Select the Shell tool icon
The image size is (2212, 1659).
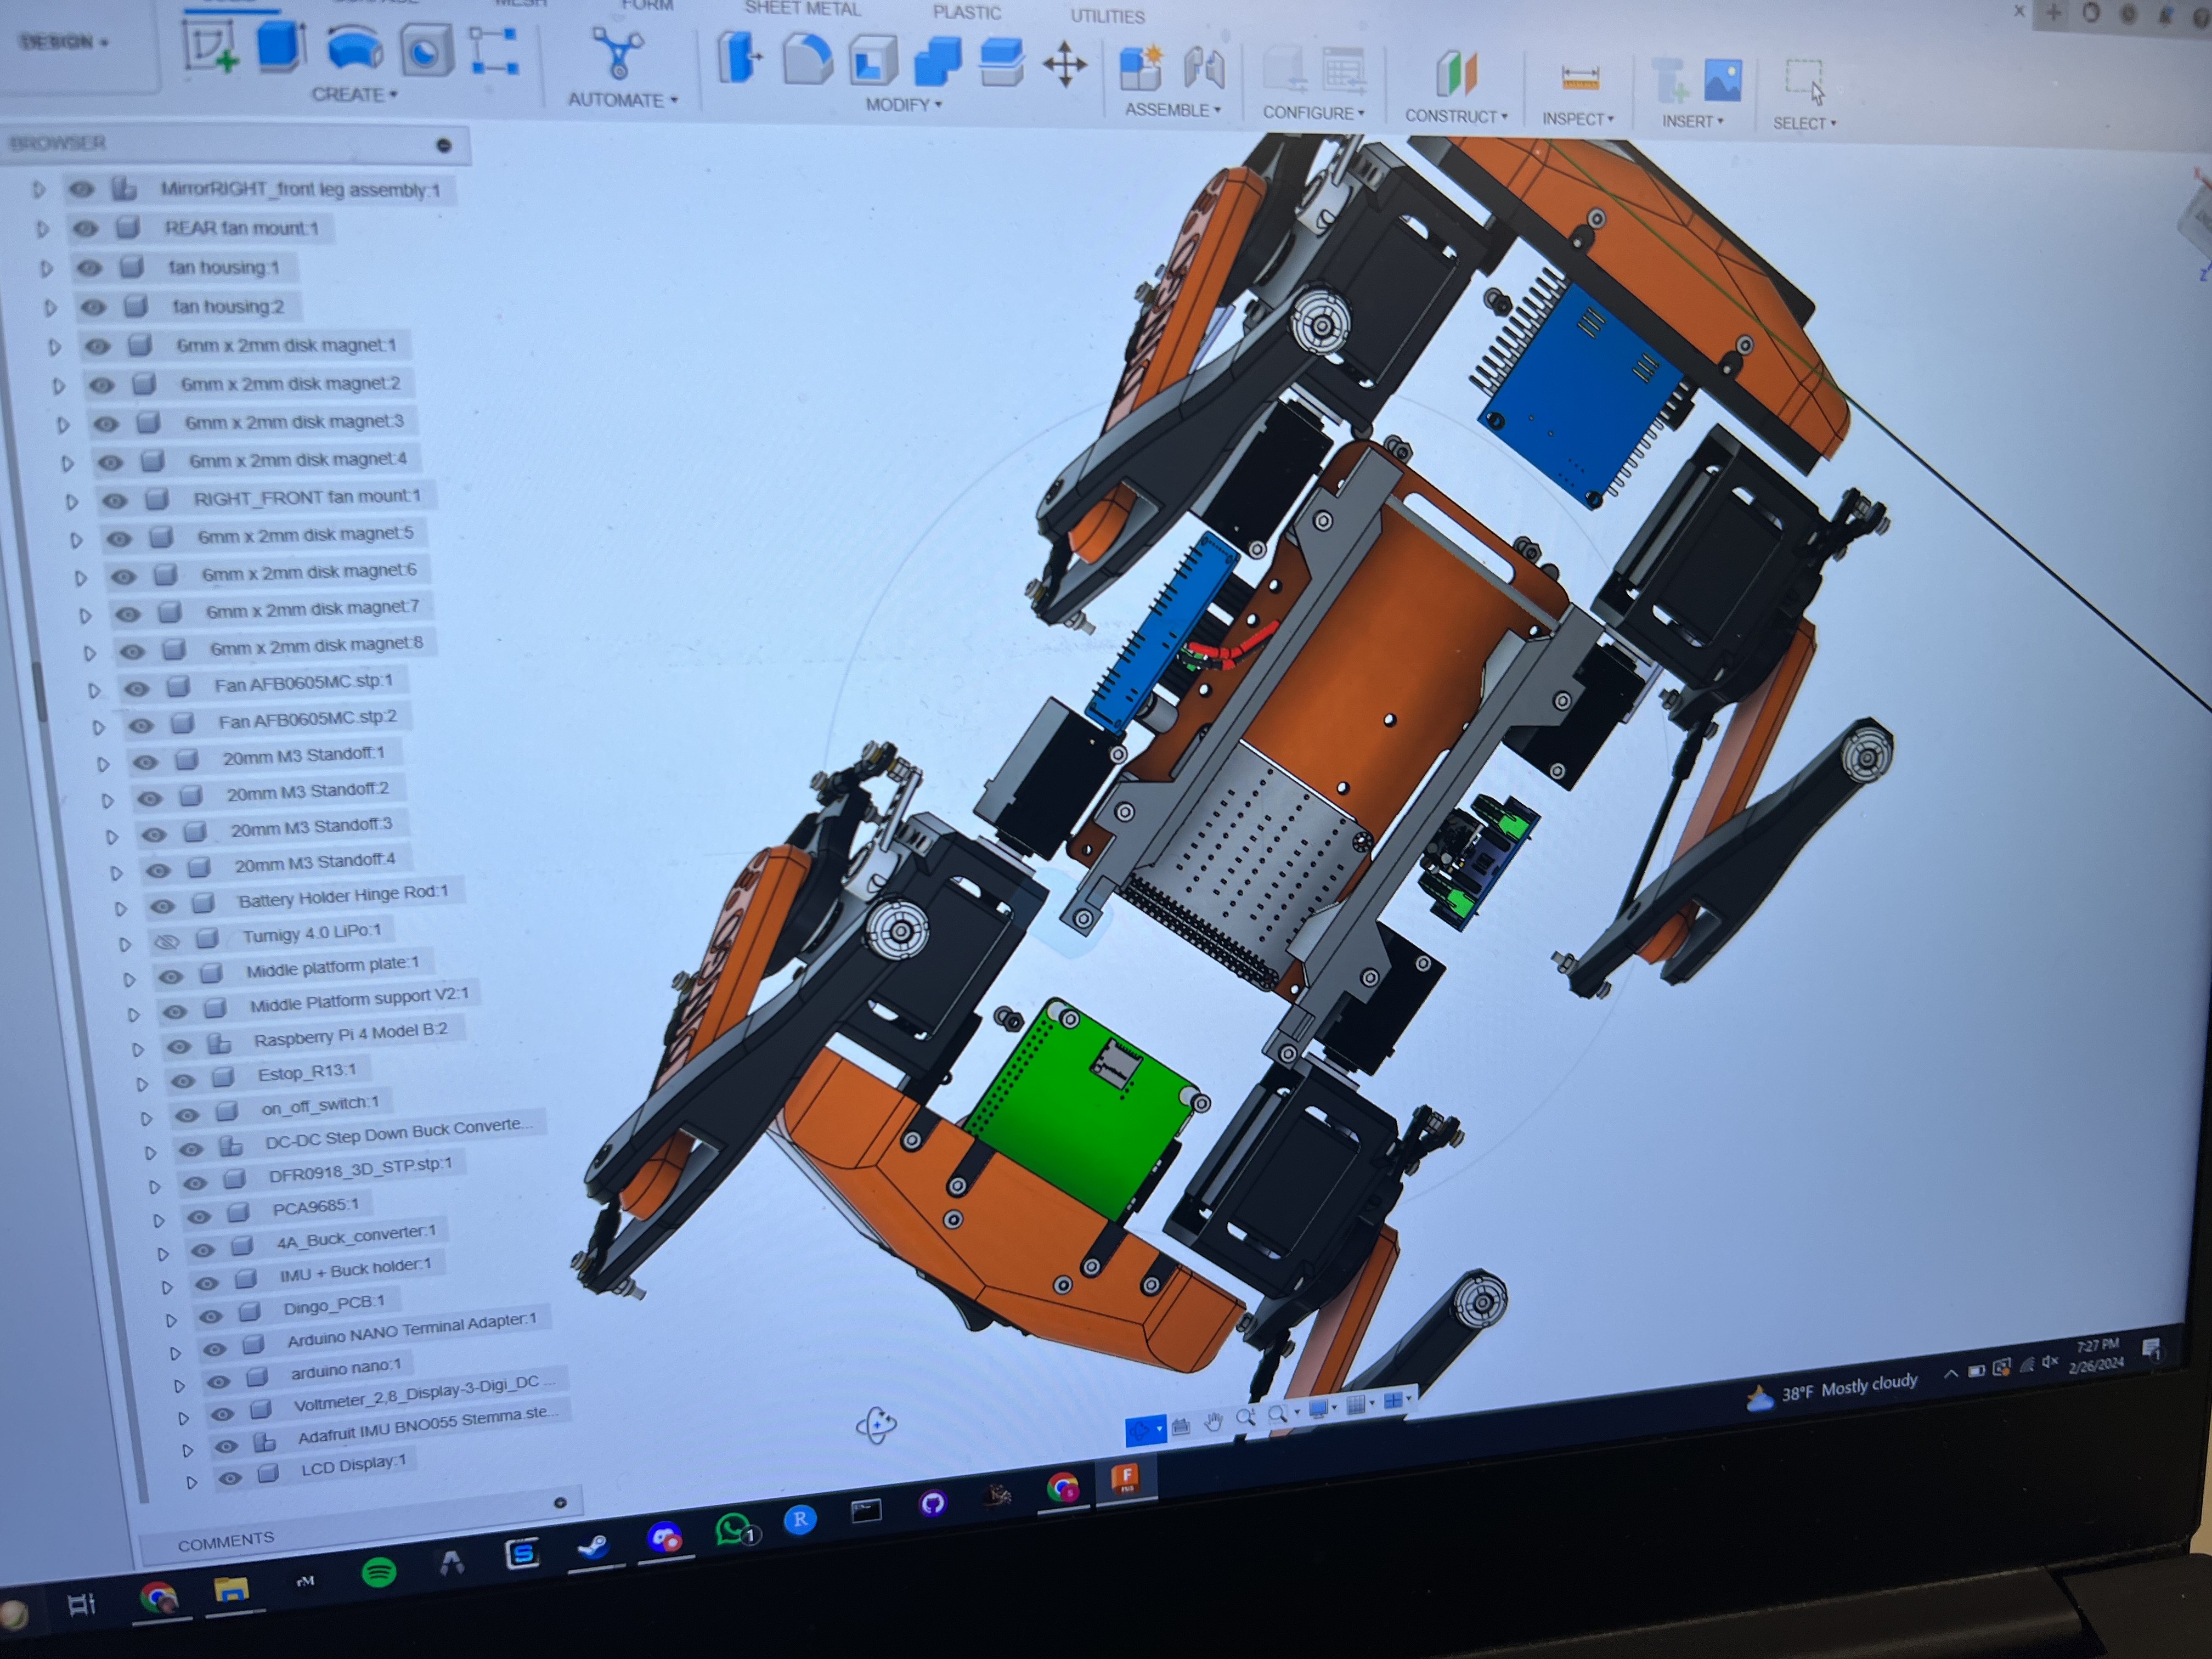point(872,62)
